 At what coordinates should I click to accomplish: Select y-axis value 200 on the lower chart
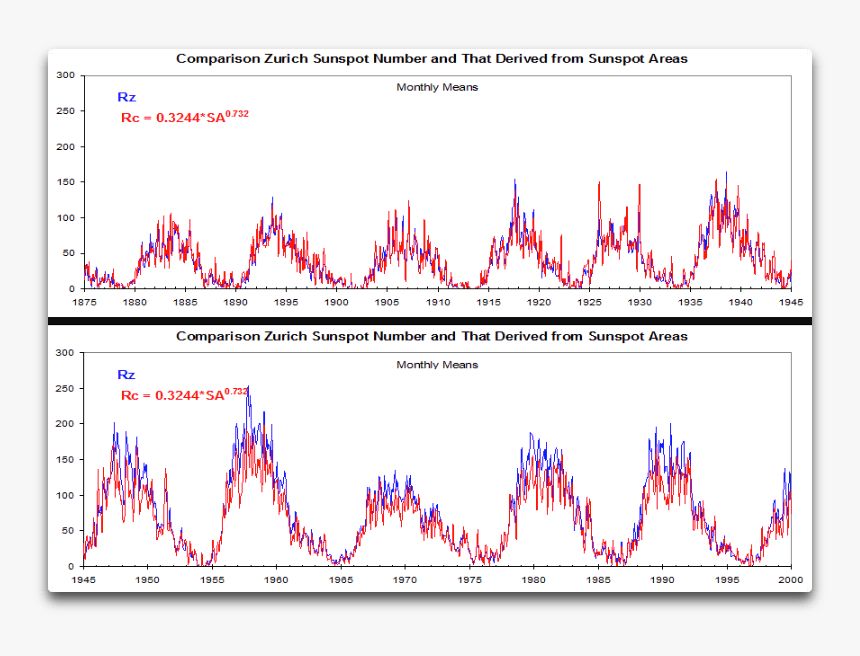pos(65,424)
